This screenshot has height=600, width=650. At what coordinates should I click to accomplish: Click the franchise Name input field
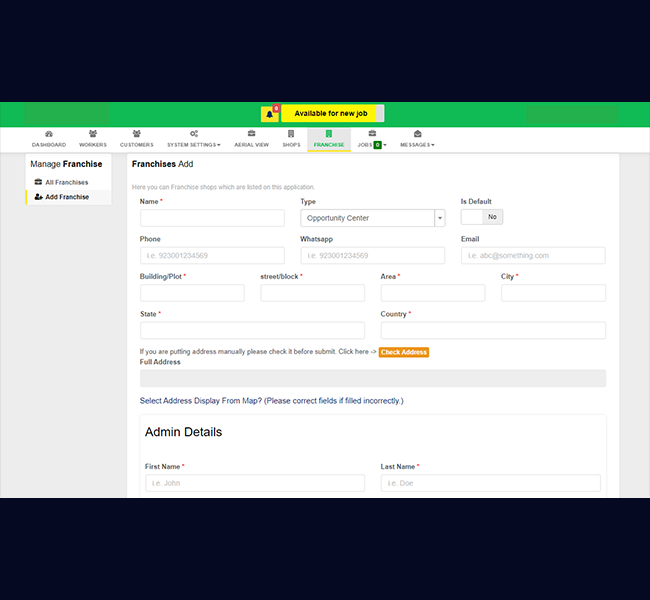212,218
